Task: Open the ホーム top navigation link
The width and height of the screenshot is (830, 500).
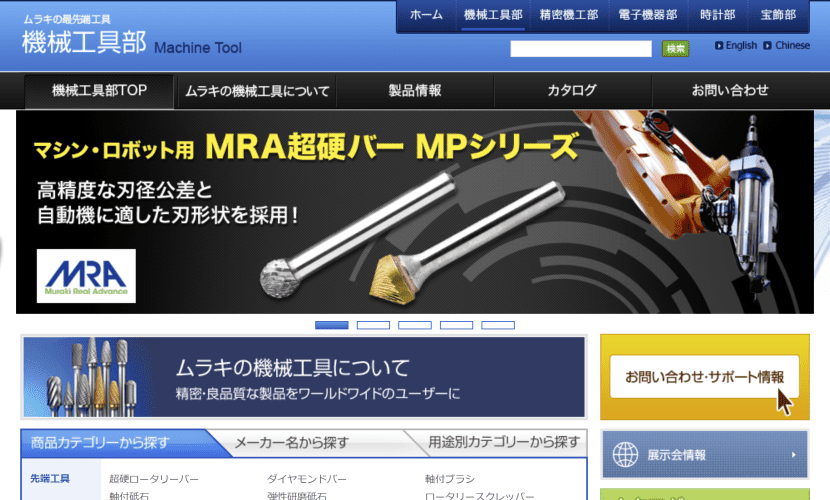Action: [426, 15]
